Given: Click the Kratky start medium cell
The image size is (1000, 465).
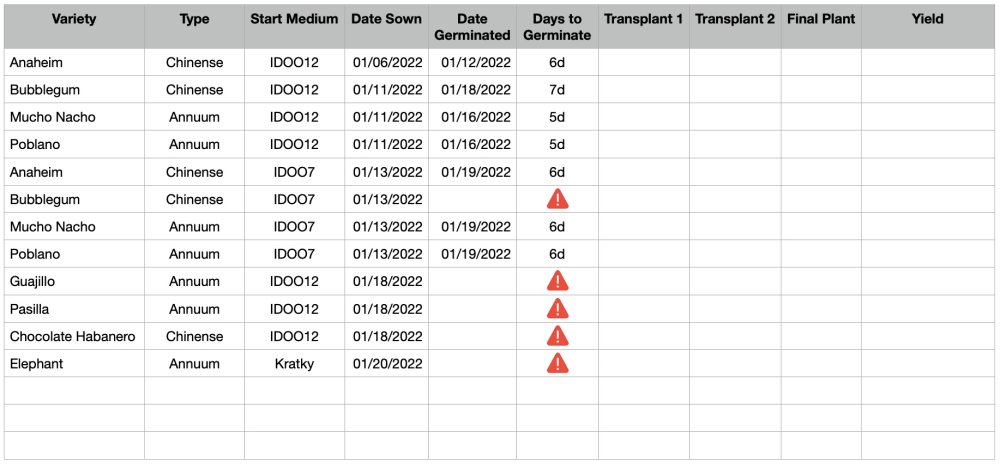Looking at the screenshot, I should (294, 364).
